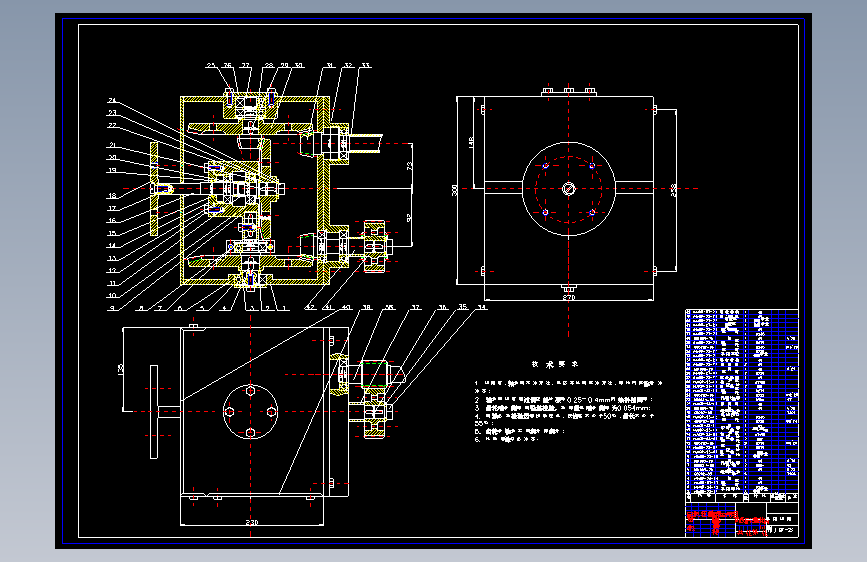Pick the 148 dimension in side view
Screen dimensions: 867x562
(471, 142)
